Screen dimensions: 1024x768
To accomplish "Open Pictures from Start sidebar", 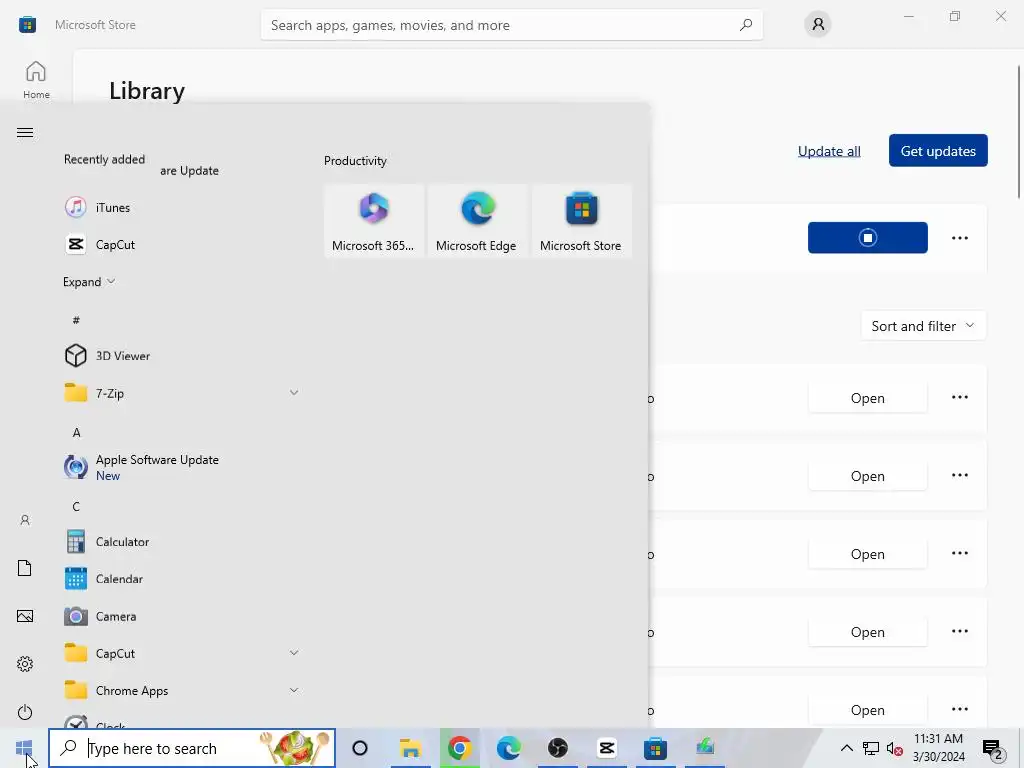I will [25, 616].
